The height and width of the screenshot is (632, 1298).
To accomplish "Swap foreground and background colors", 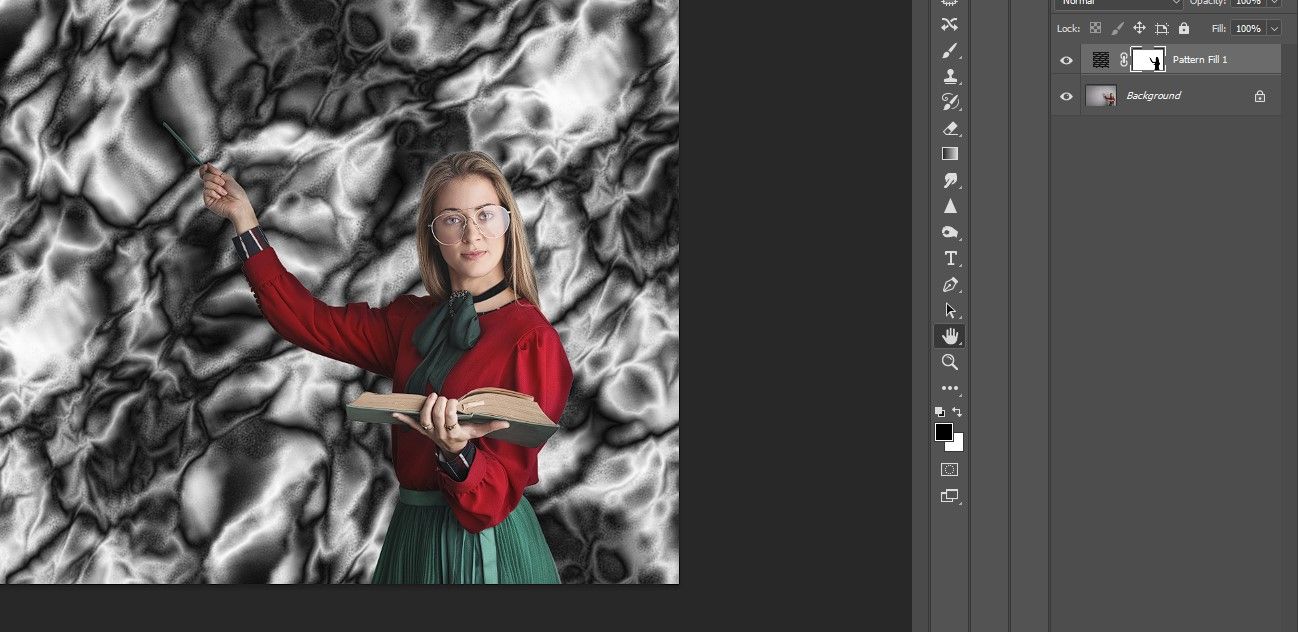I will point(957,411).
